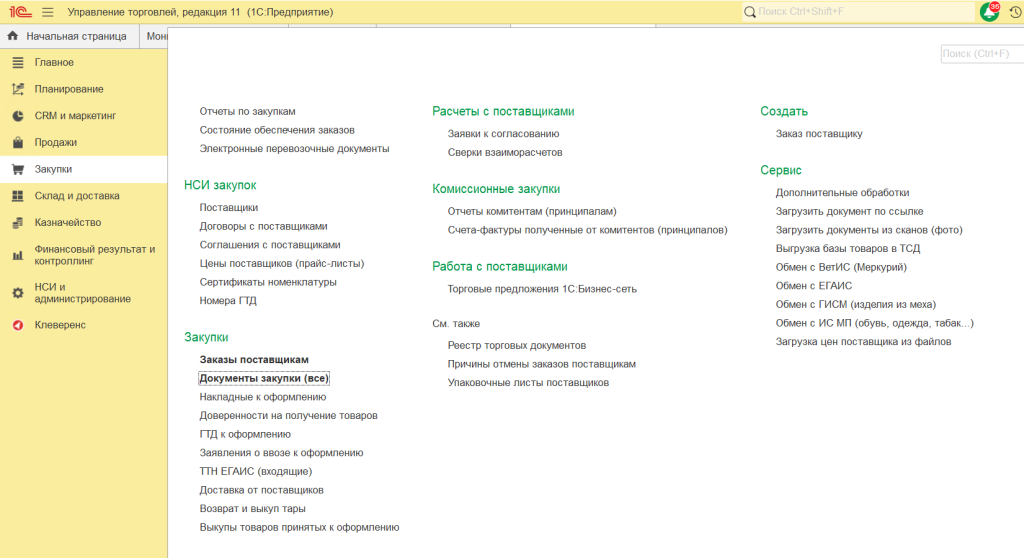Open Сверки взаиморасчетов
Image resolution: width=1024 pixels, height=558 pixels.
click(505, 152)
